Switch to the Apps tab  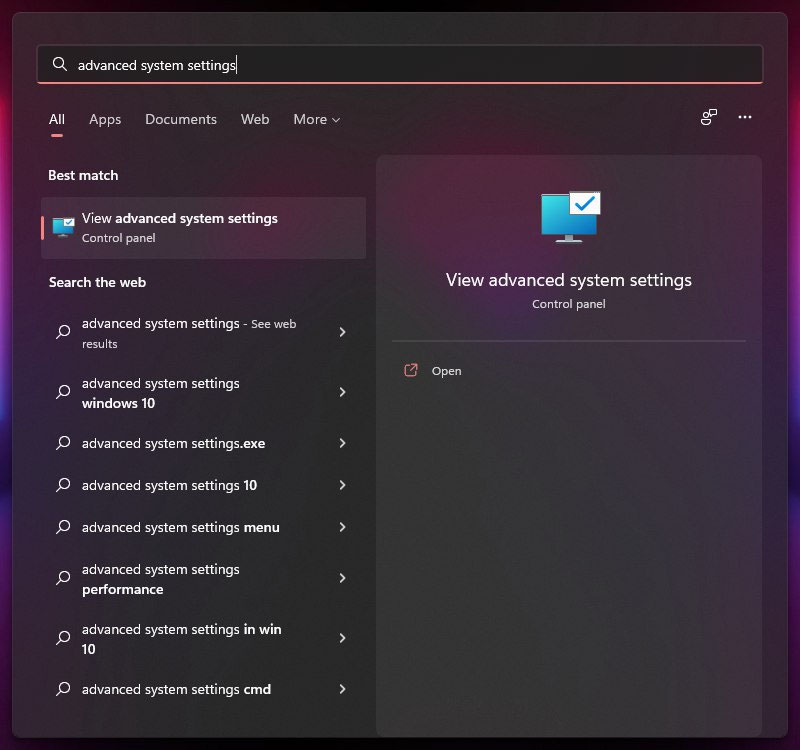[105, 119]
